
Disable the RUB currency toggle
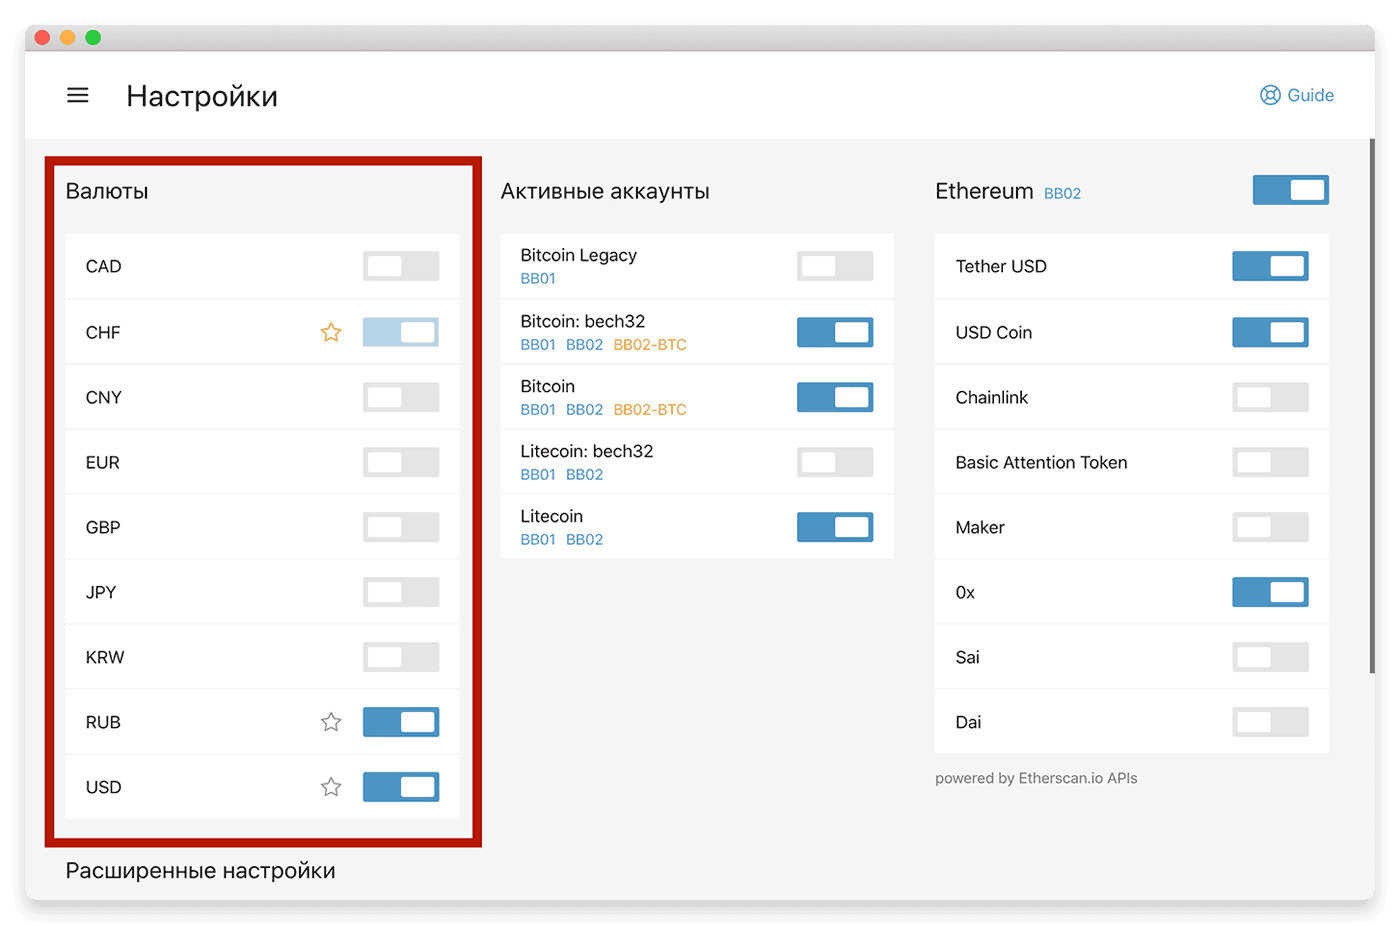pos(401,722)
